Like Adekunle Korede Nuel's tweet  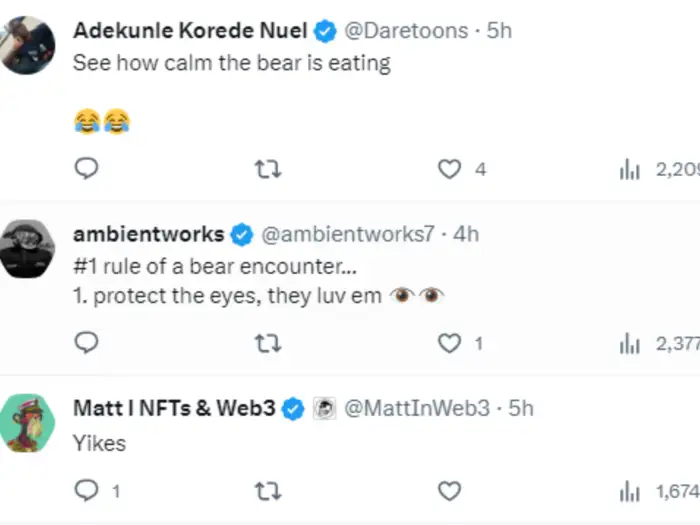pos(450,169)
